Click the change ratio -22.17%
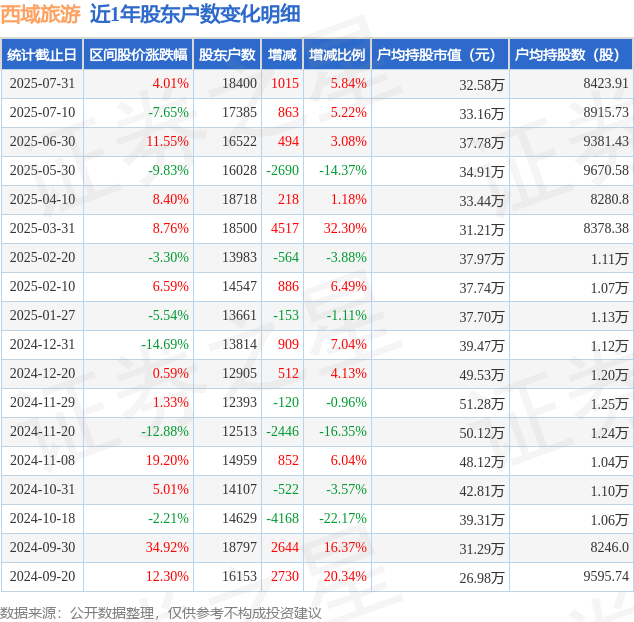 (343, 518)
